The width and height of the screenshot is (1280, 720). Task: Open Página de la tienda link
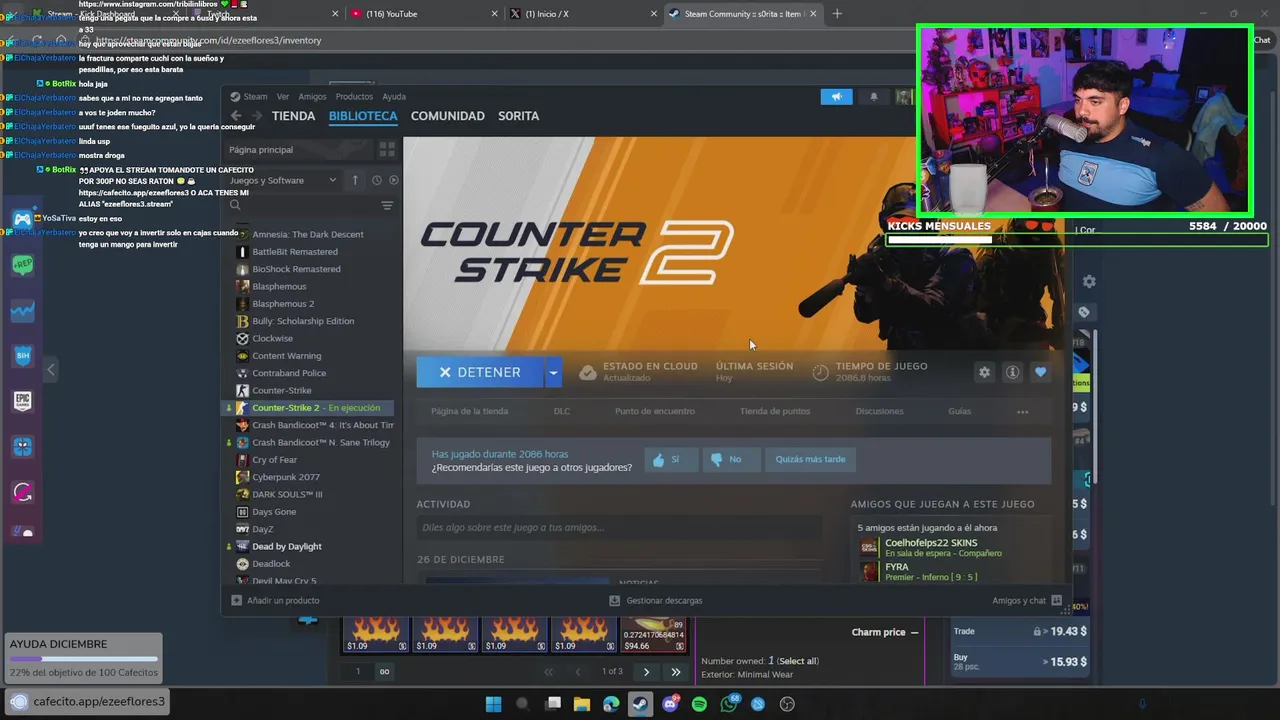[x=469, y=411]
